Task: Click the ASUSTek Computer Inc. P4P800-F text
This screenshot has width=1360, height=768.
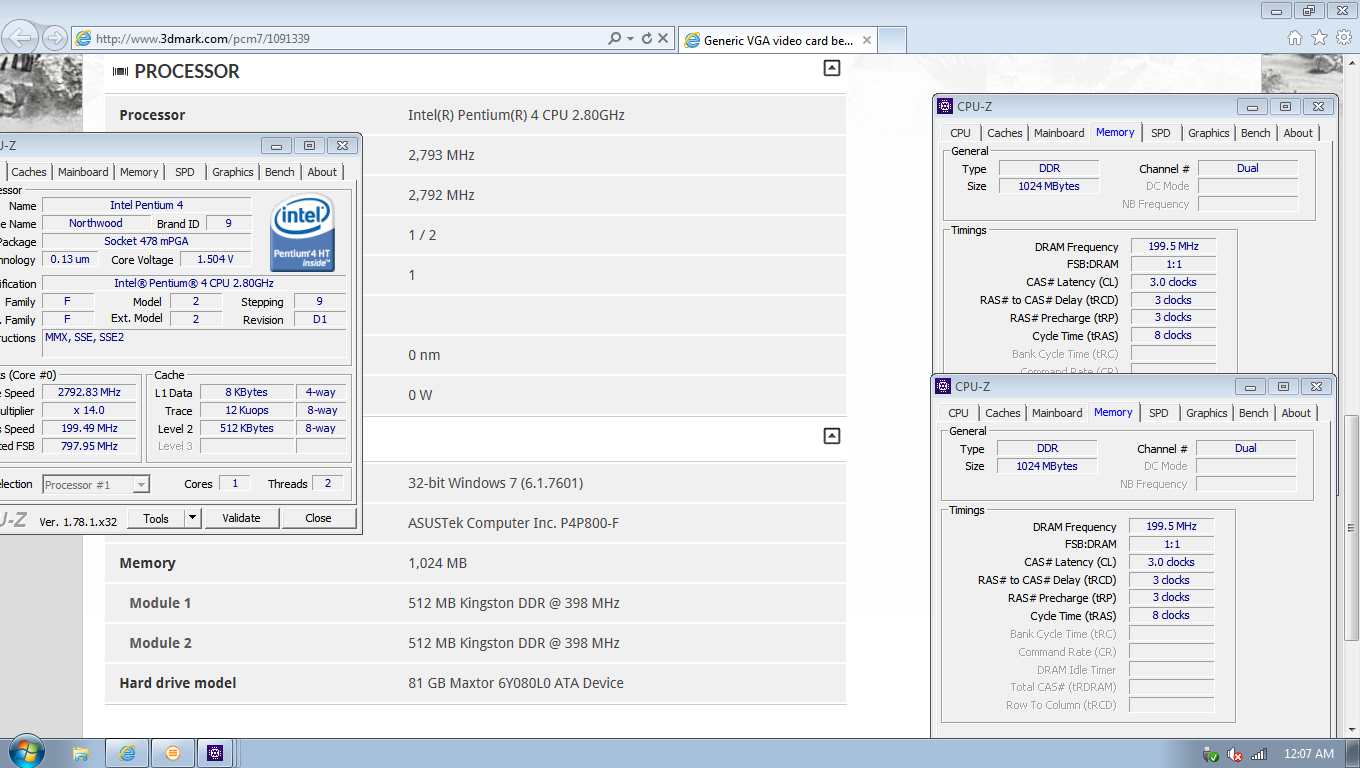Action: click(x=514, y=523)
